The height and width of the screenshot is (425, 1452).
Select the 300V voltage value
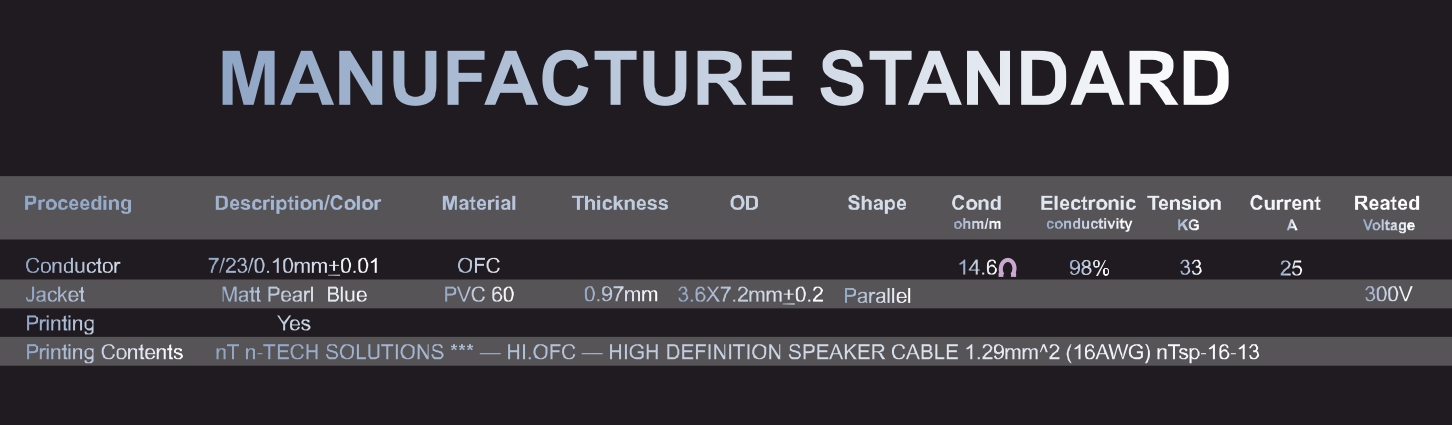1388,295
